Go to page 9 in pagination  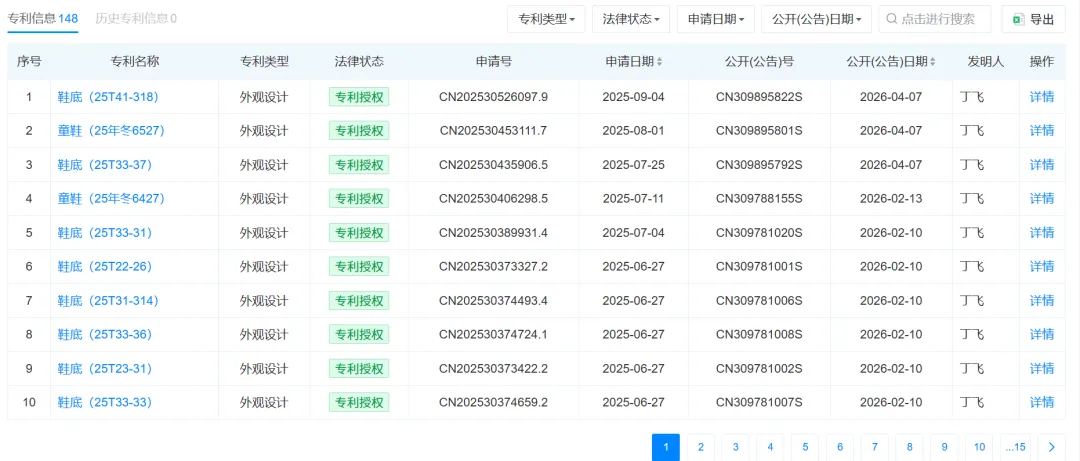pos(944,447)
